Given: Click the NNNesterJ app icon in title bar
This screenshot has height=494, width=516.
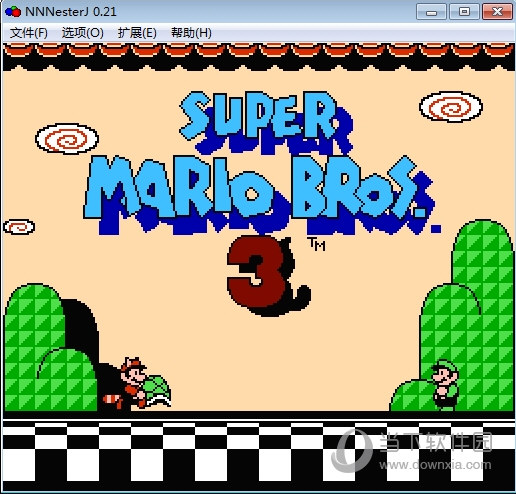Looking at the screenshot, I should coord(13,12).
